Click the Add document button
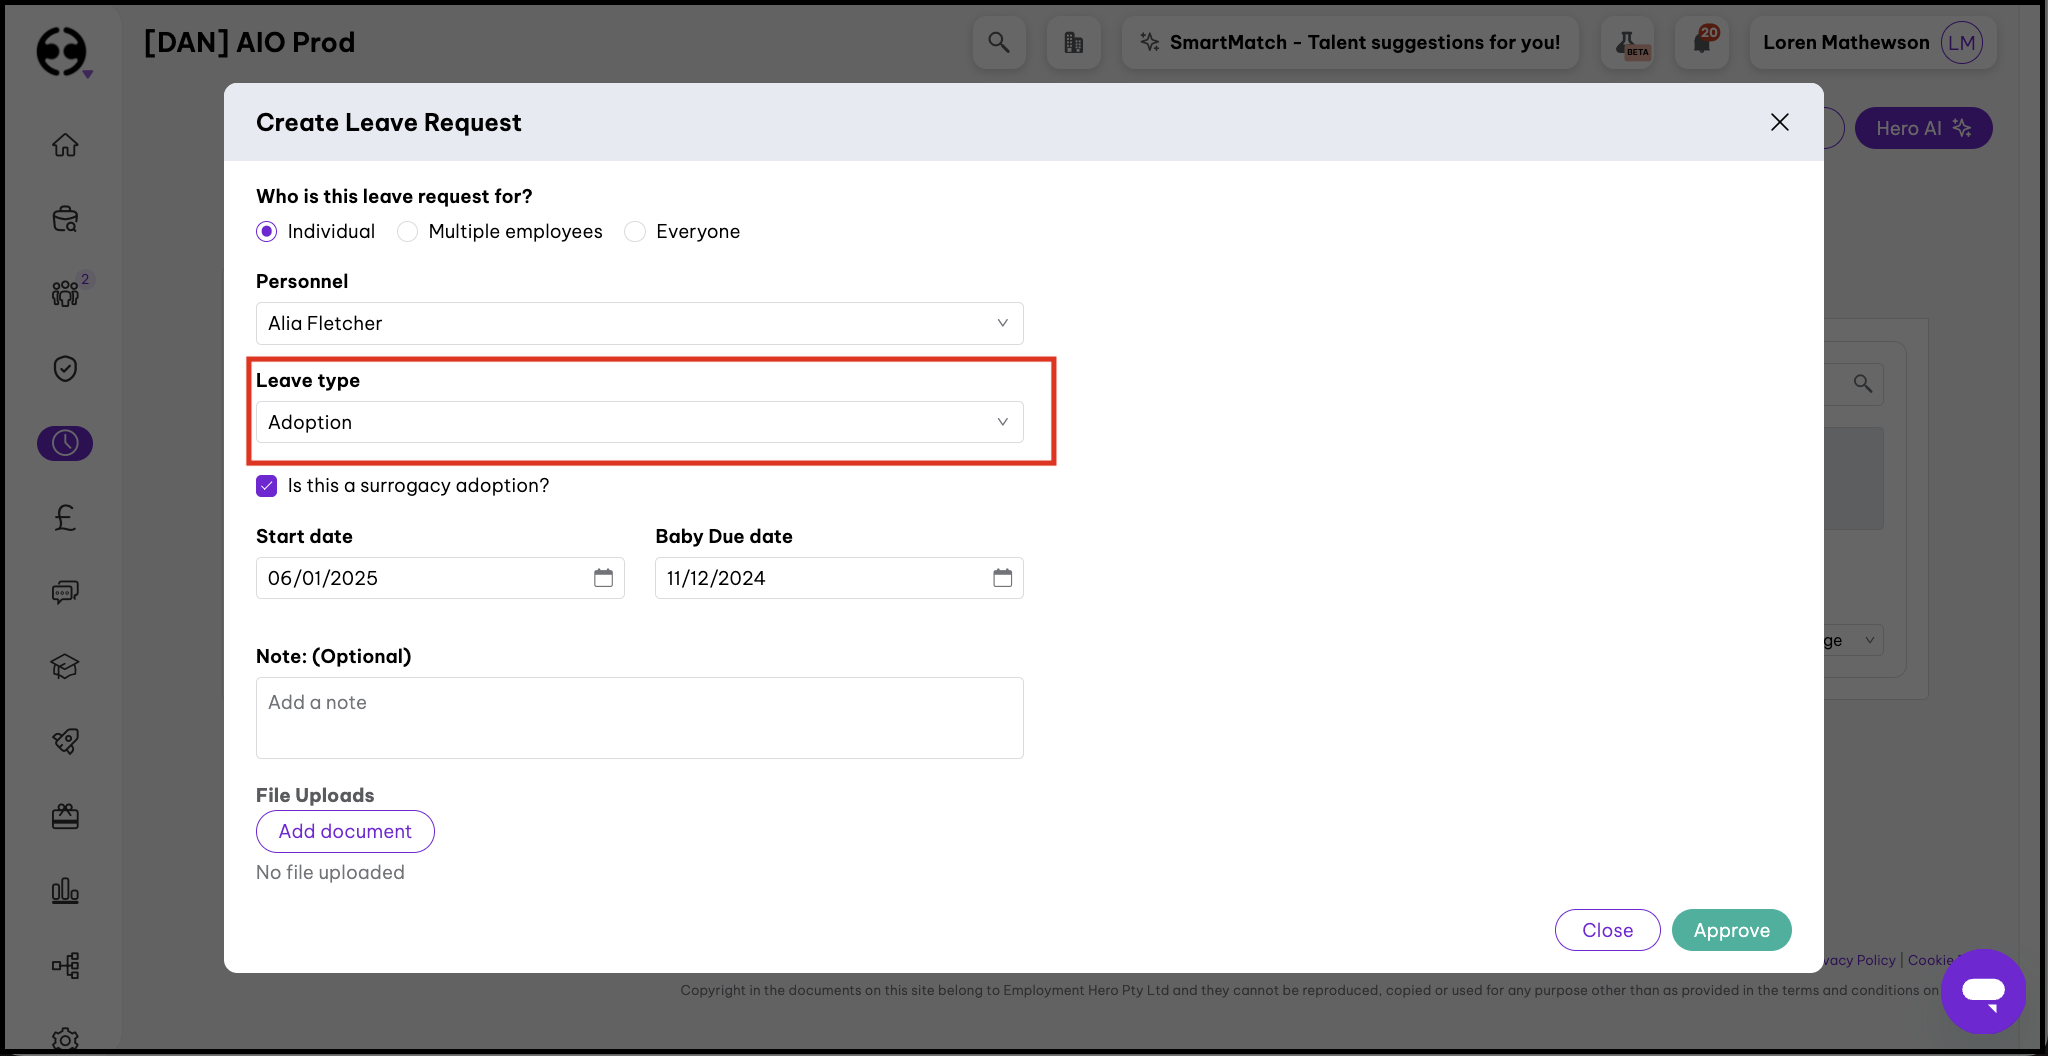2048x1056 pixels. point(345,831)
